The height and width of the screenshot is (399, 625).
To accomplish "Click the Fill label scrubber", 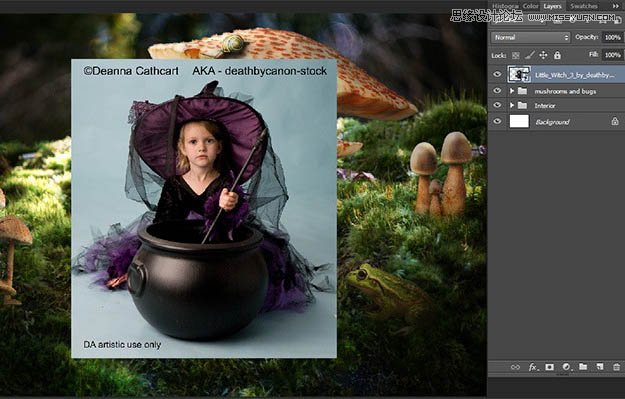I will click(x=594, y=55).
